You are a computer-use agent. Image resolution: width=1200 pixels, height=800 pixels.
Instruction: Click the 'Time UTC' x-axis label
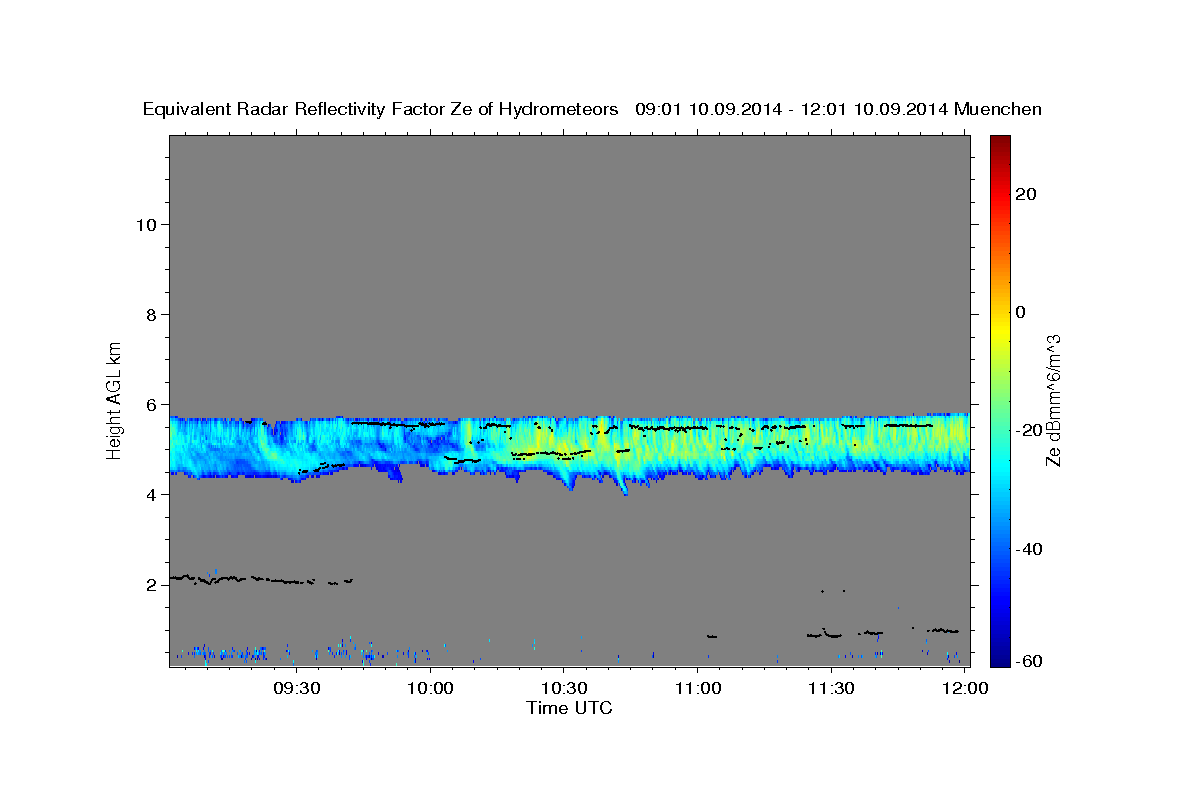pyautogui.click(x=569, y=708)
